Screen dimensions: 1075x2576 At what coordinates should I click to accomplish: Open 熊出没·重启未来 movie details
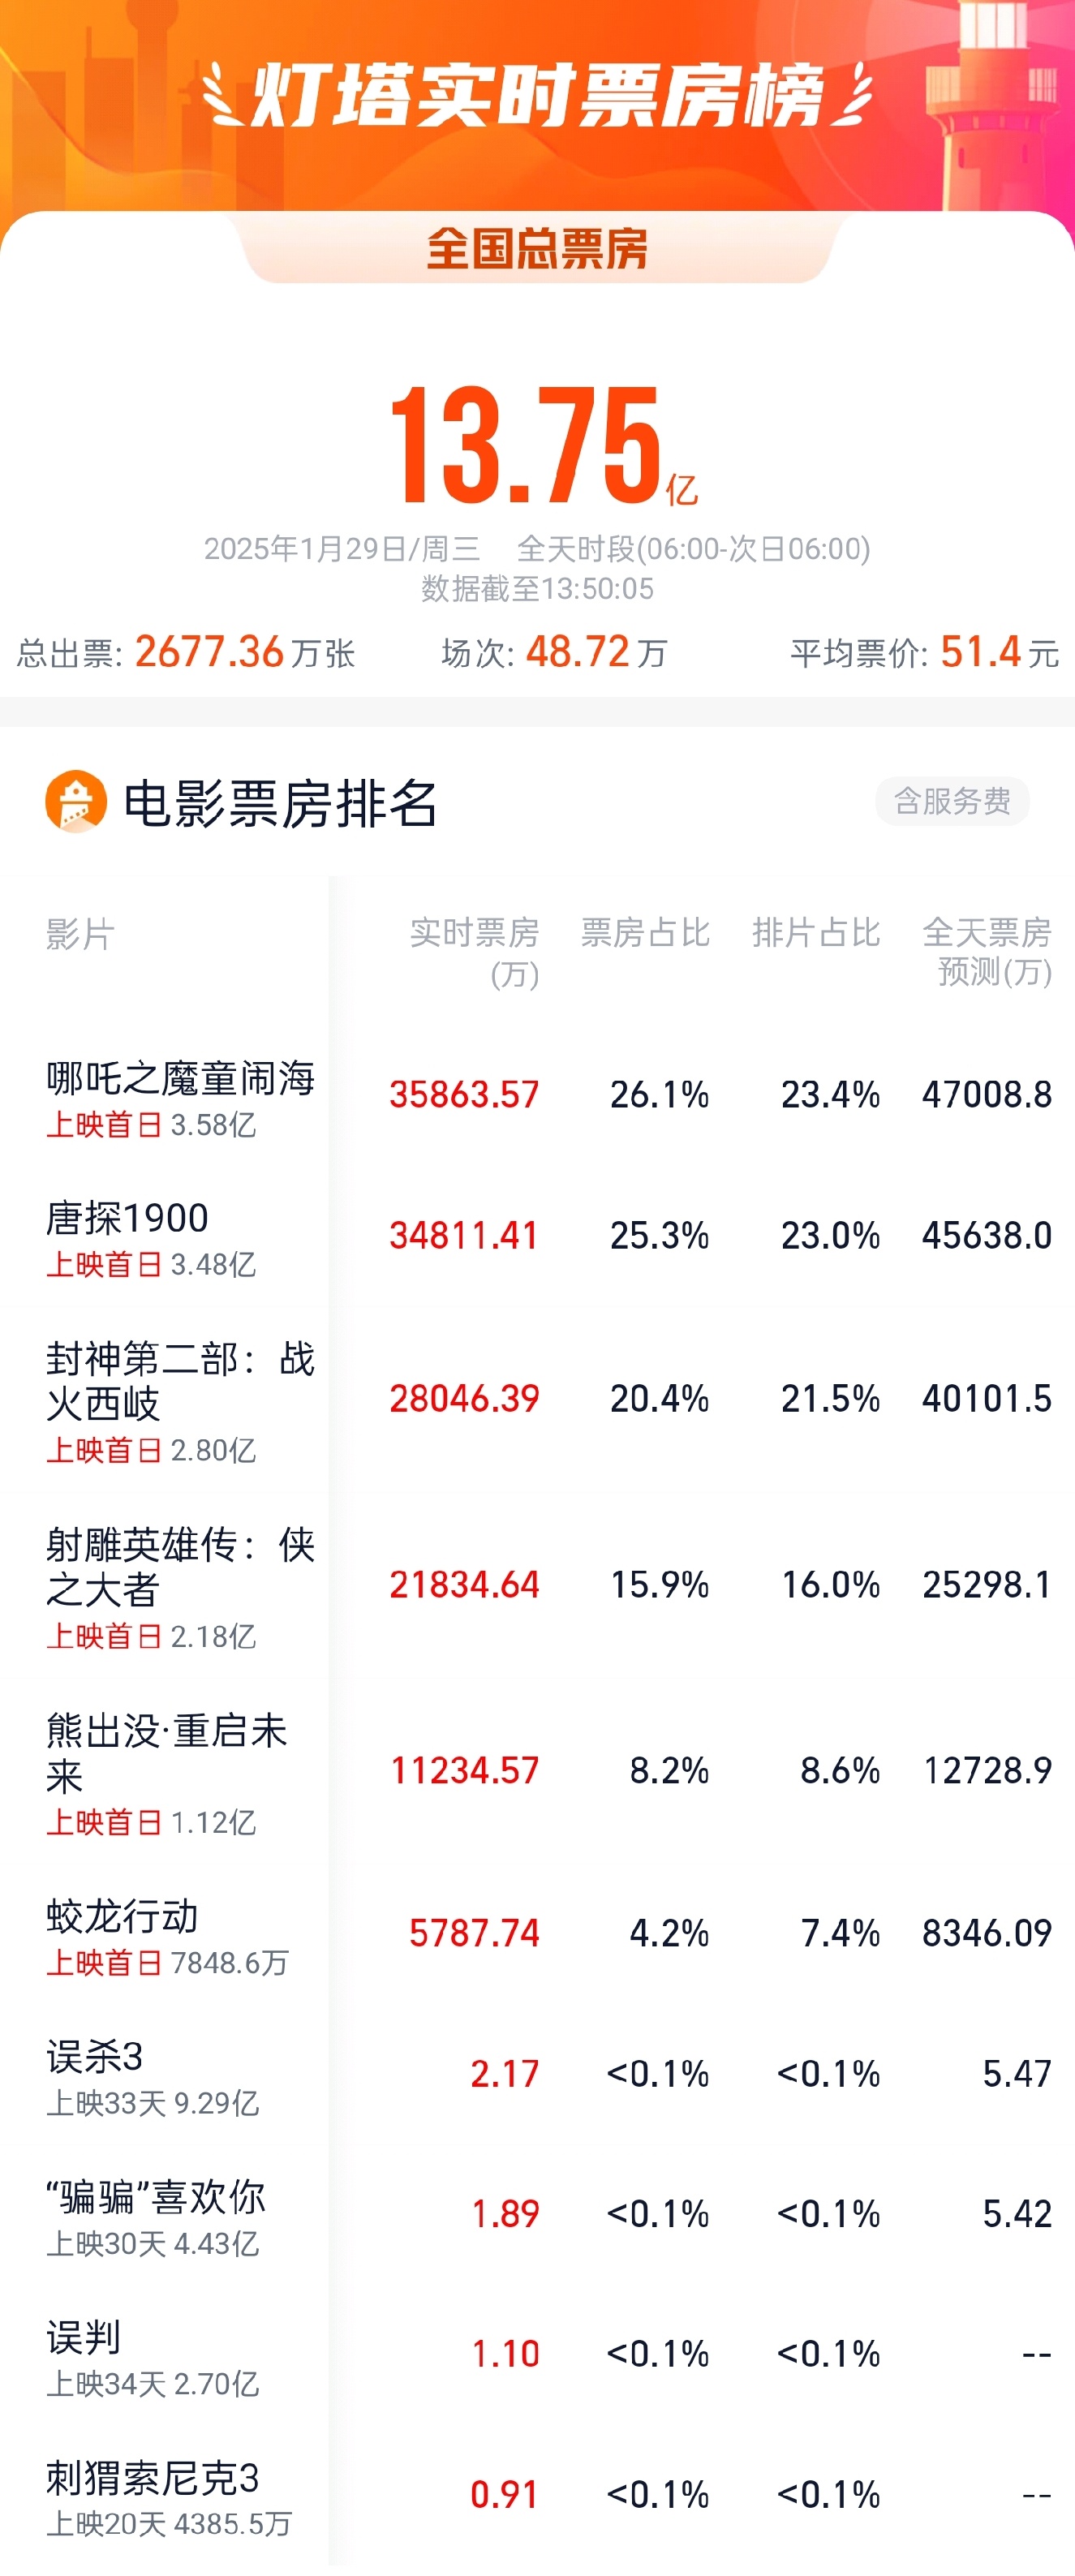coord(167,1753)
